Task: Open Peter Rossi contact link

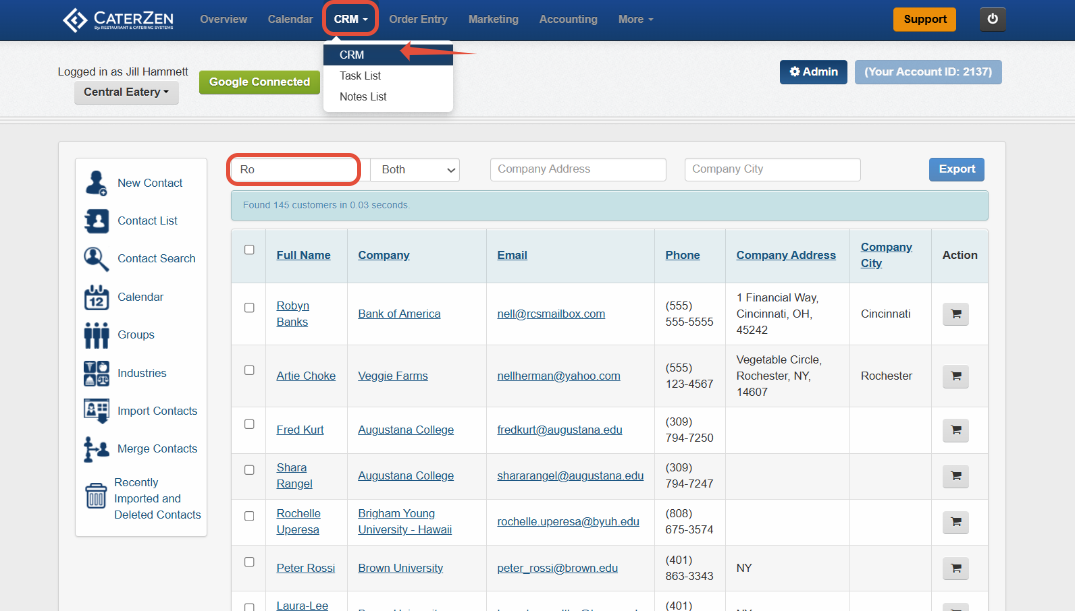Action: tap(306, 568)
